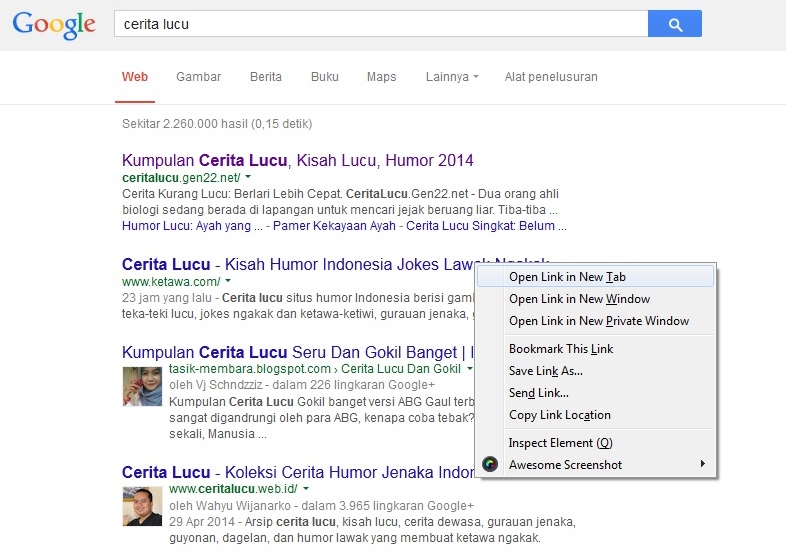Viewport: 786px width, 557px height.
Task: Select Copy Link Location
Action: 595,415
